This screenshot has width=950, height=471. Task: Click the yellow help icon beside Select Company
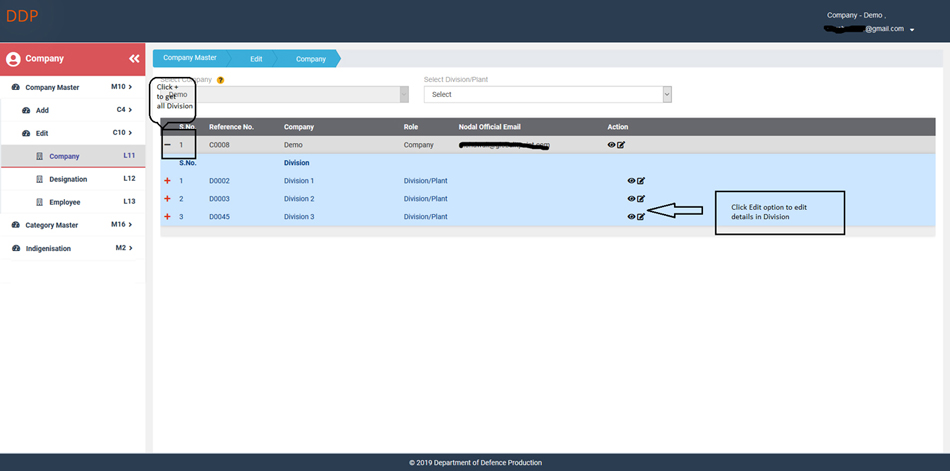(220, 80)
